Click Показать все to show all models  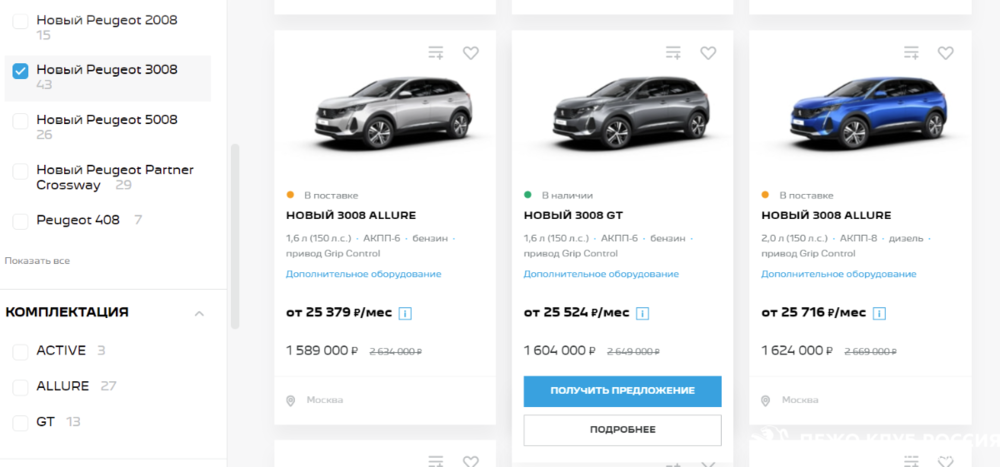[37, 261]
